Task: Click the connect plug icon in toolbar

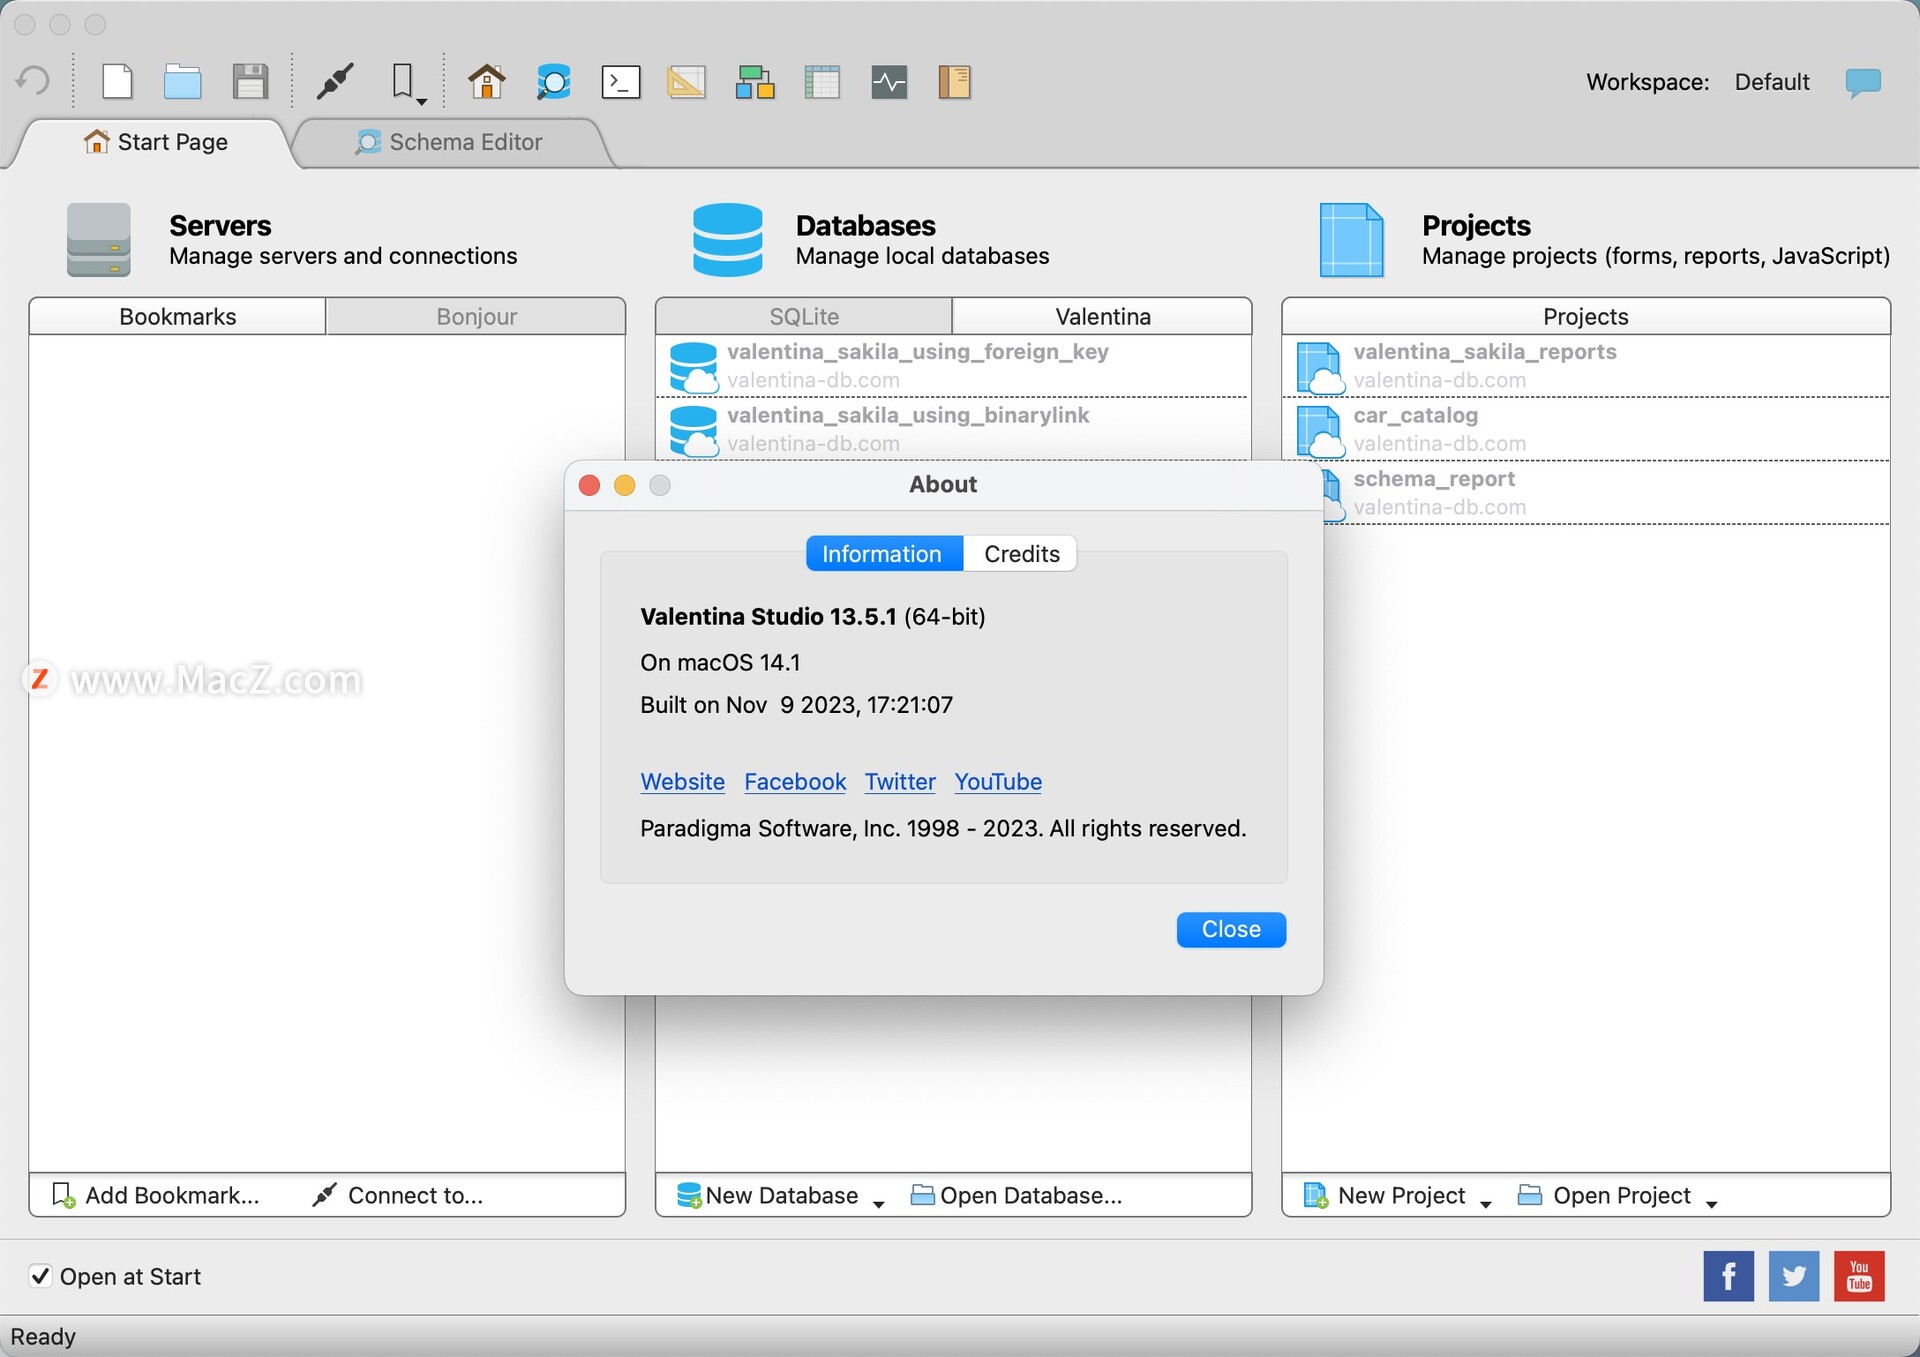Action: 335,81
